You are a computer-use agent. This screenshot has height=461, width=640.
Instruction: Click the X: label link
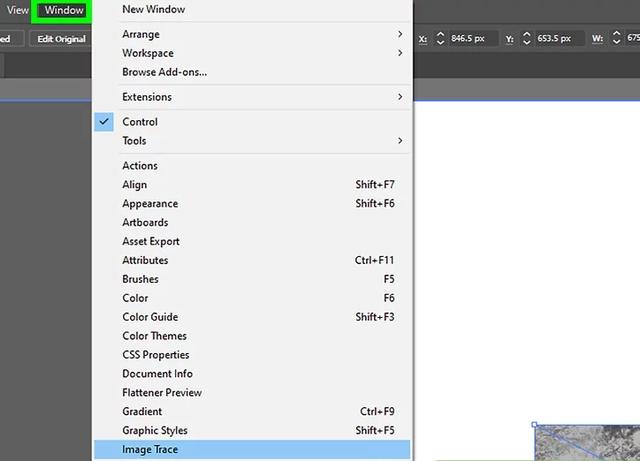click(423, 39)
